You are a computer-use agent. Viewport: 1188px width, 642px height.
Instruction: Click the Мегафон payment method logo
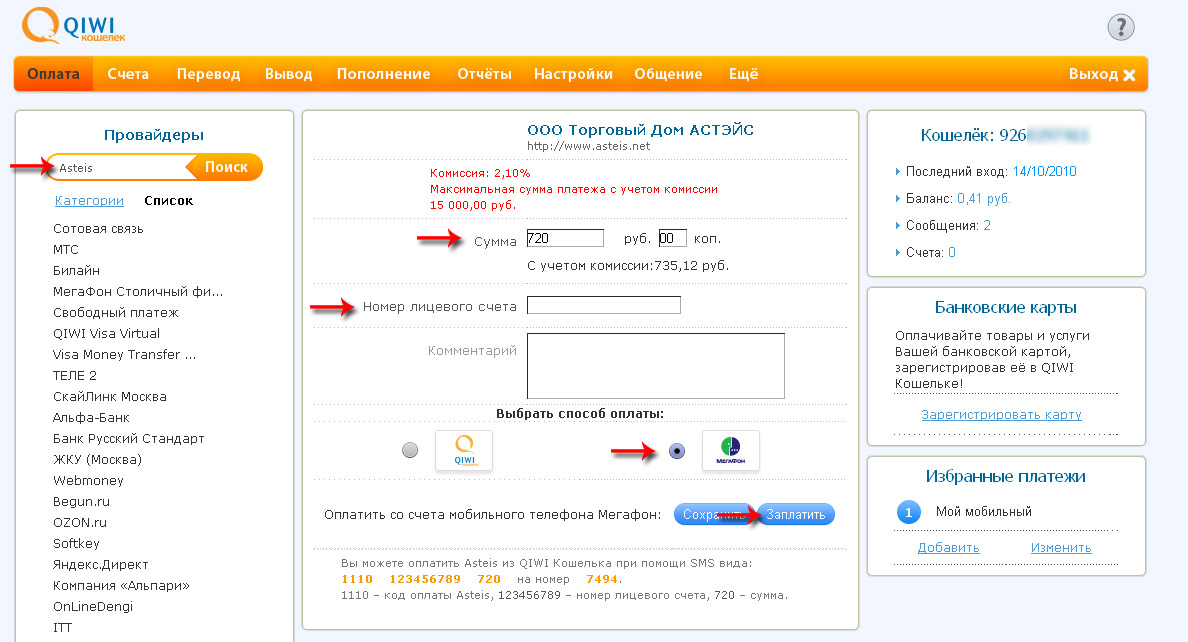click(x=730, y=450)
